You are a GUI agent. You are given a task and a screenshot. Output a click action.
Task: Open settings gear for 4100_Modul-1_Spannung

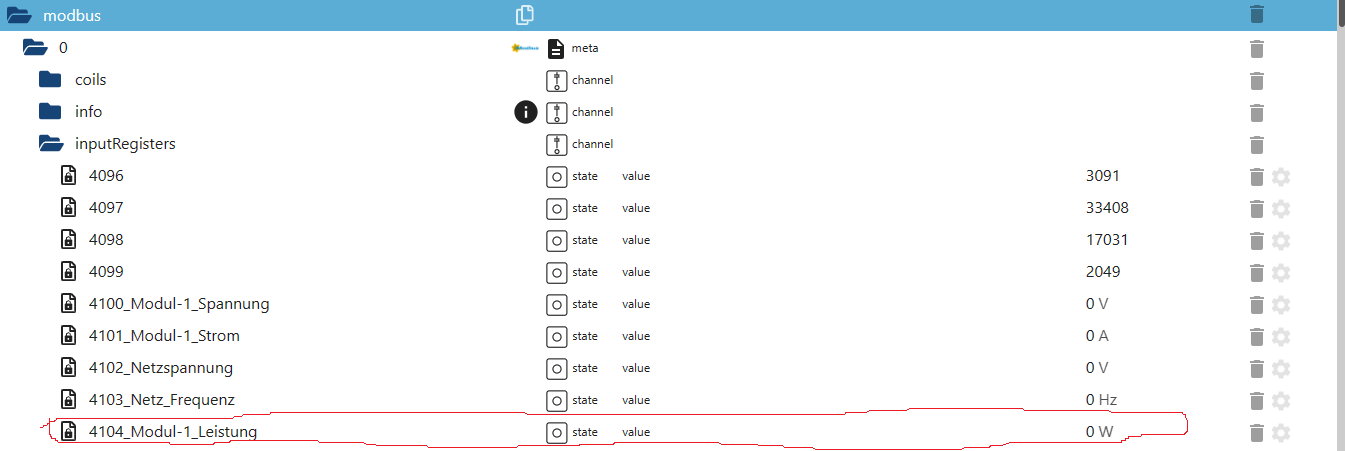[x=1281, y=305]
